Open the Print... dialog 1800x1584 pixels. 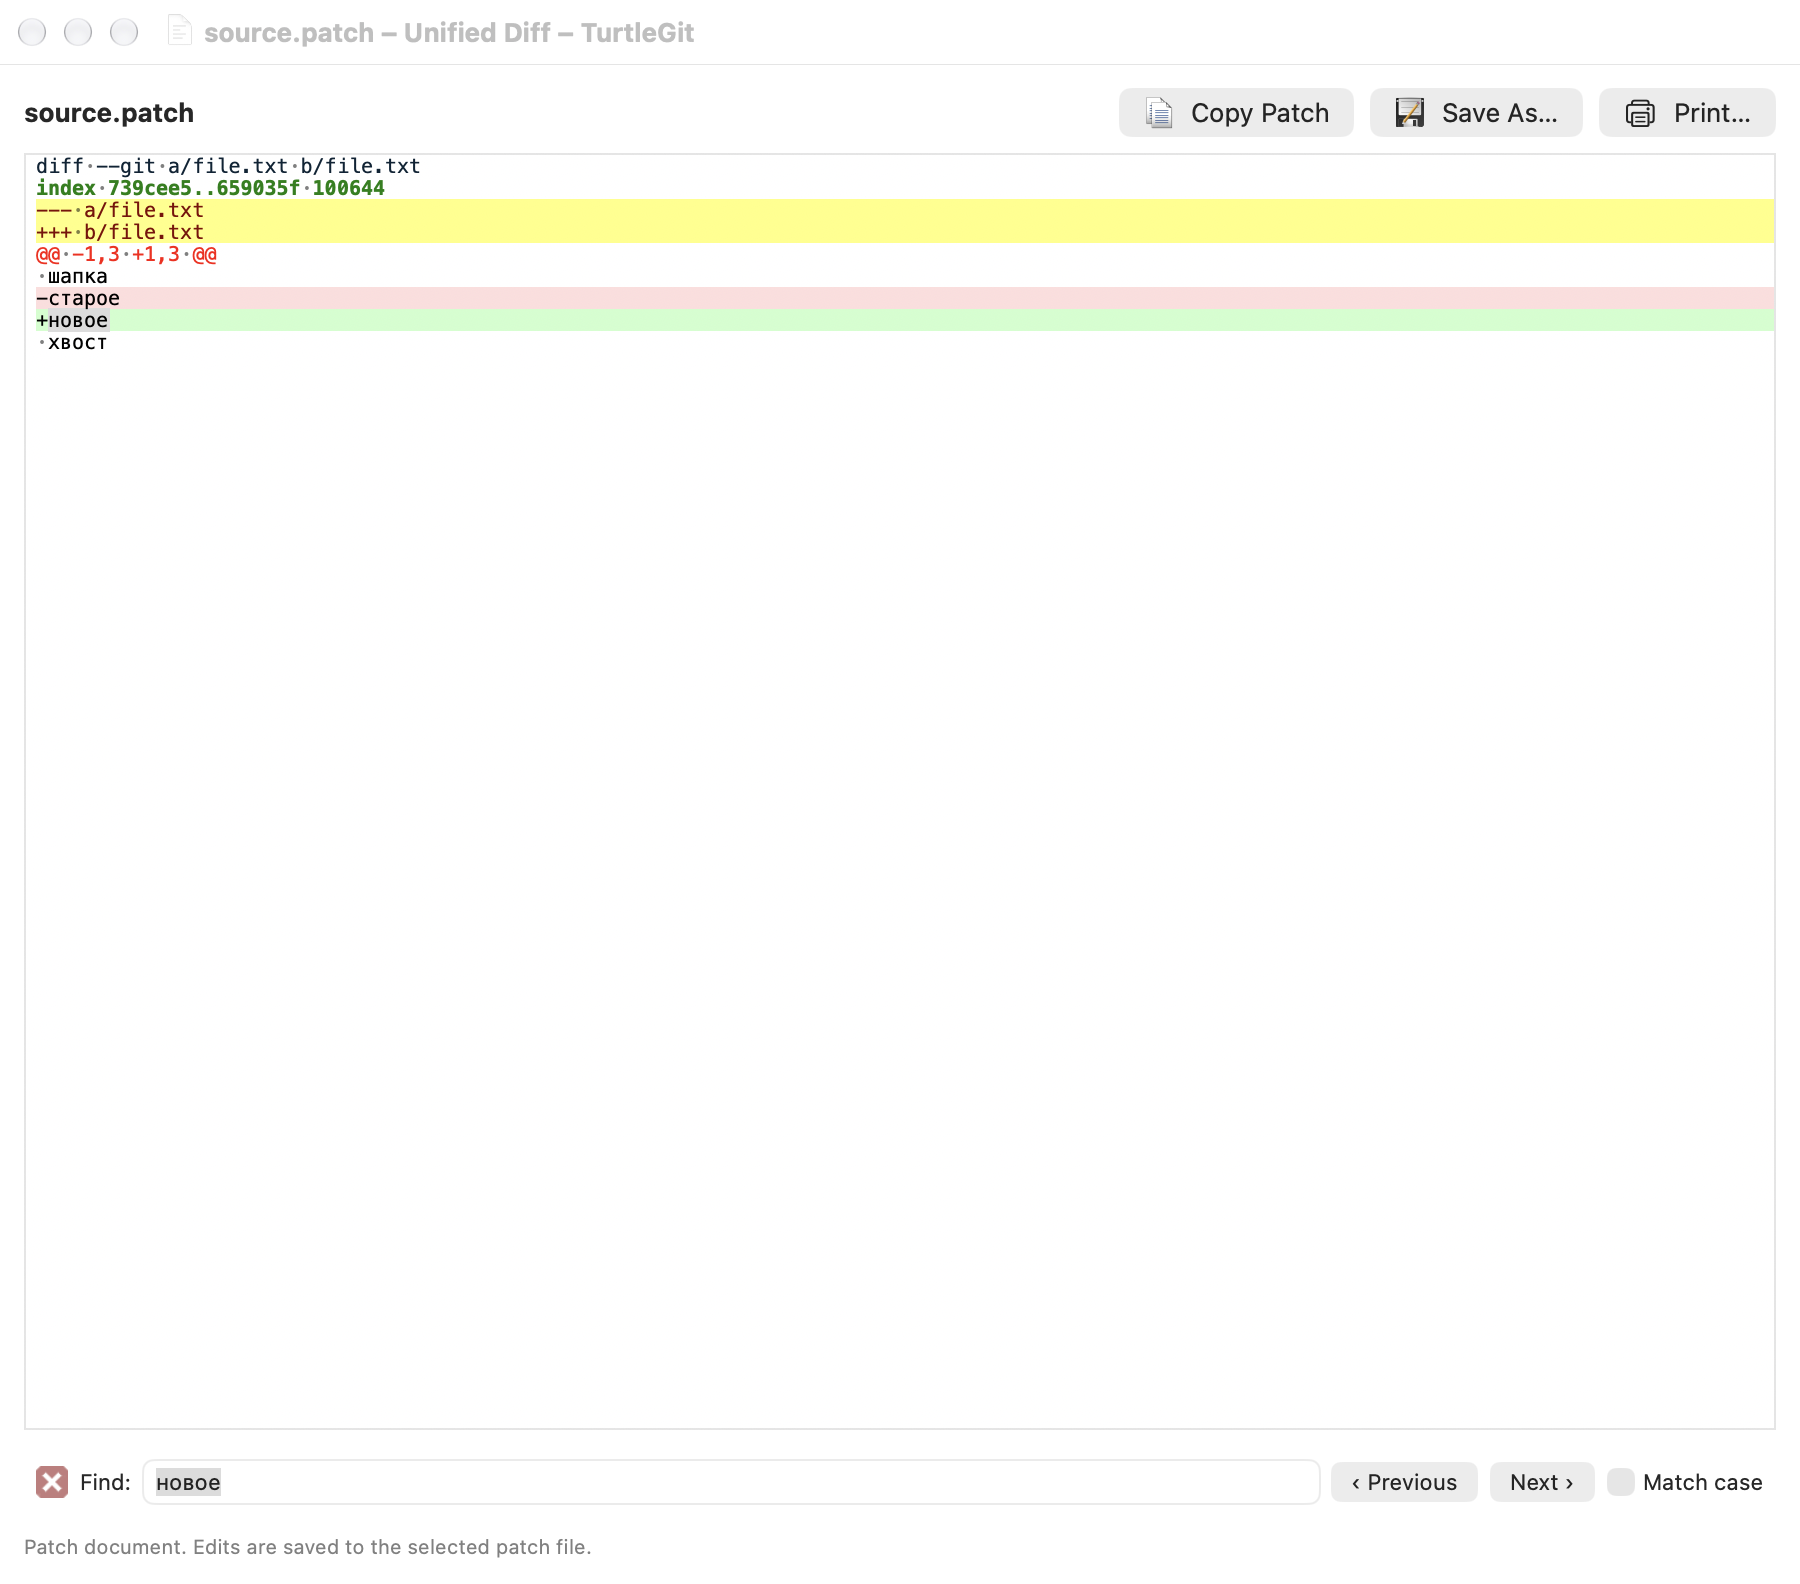pos(1687,113)
